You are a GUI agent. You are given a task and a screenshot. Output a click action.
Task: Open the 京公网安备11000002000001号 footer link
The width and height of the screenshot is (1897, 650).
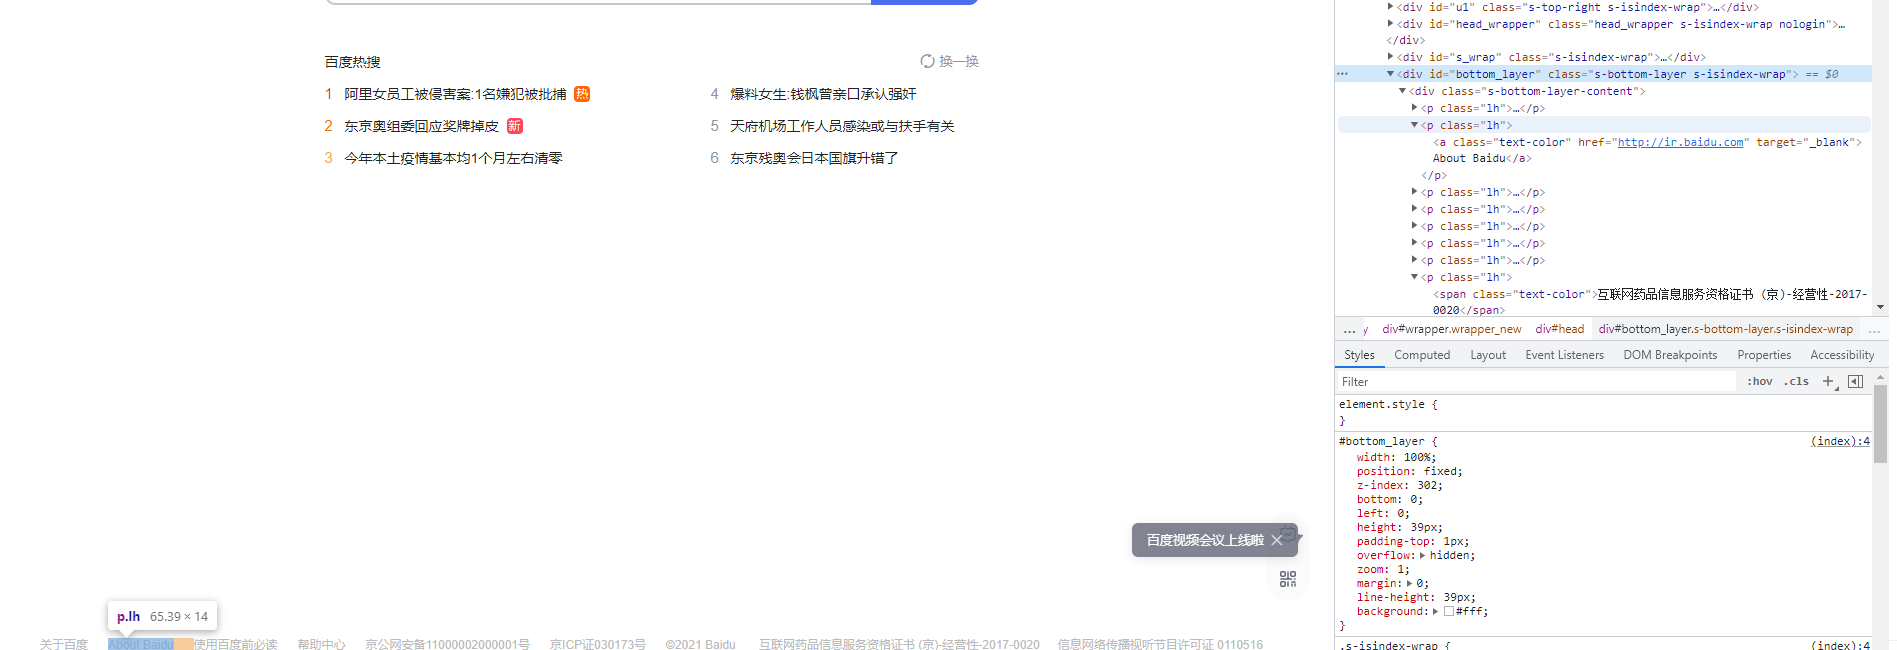448,644
